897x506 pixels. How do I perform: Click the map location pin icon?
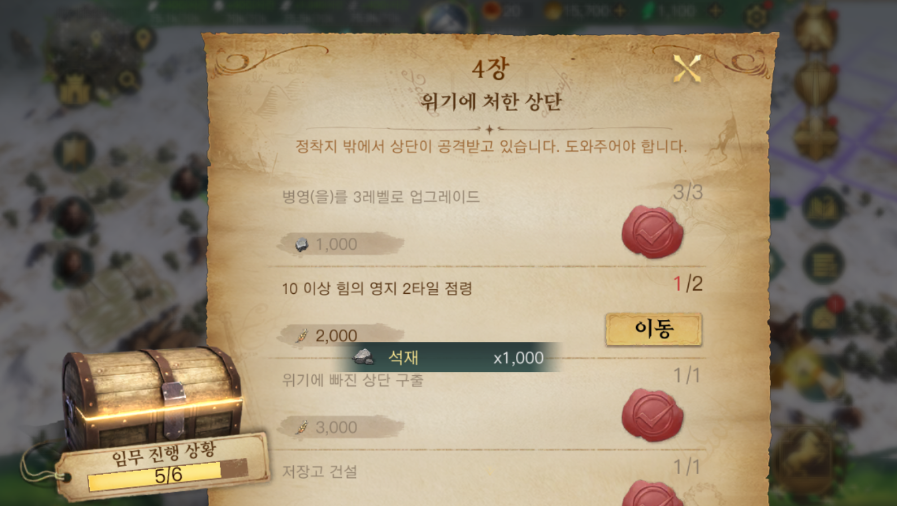click(x=143, y=39)
